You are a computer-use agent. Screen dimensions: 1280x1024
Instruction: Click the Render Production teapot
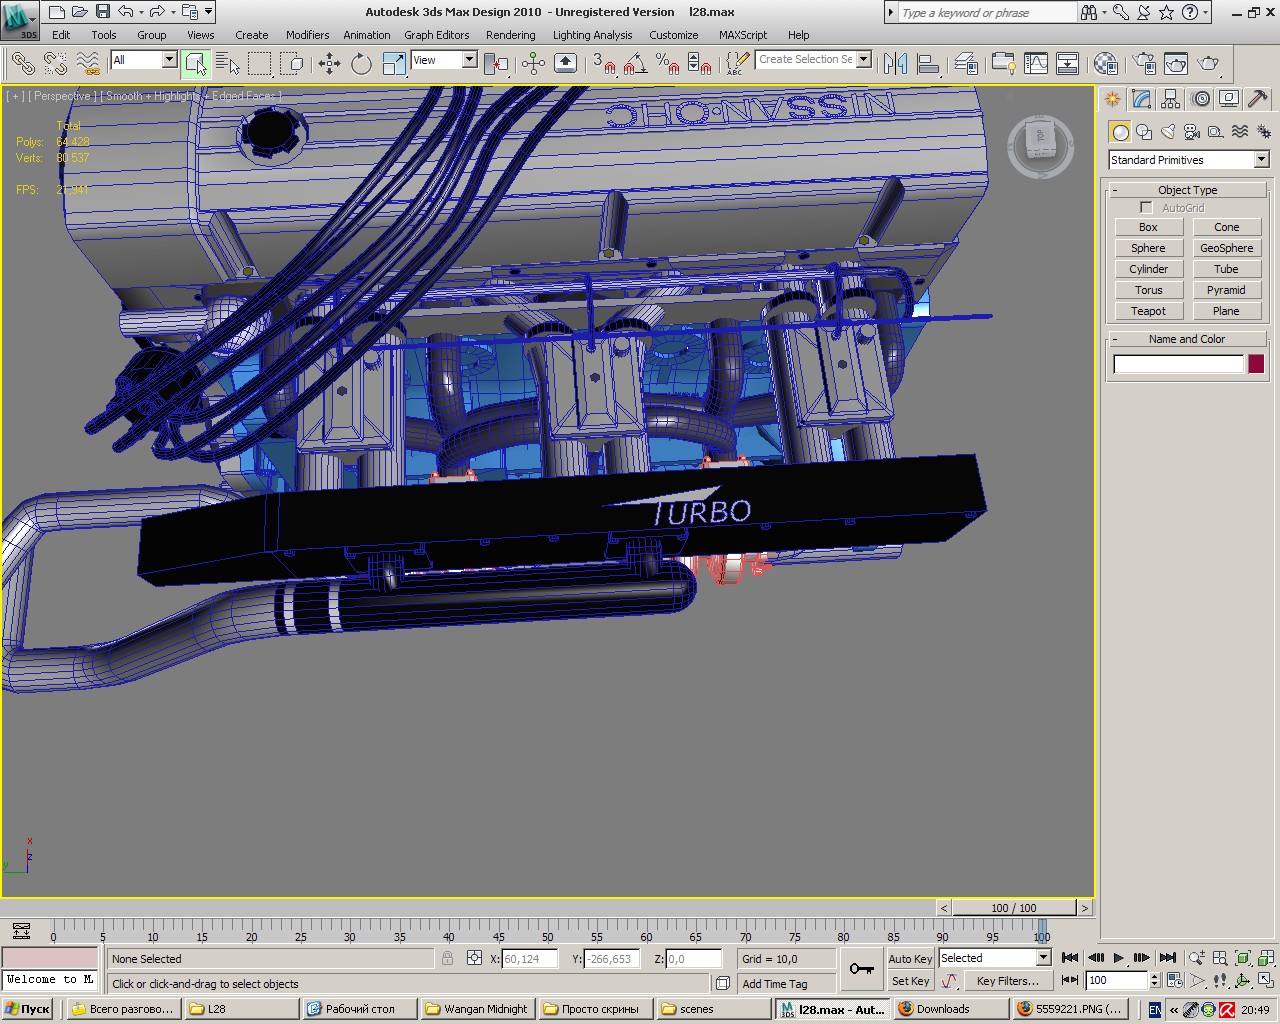(x=1208, y=64)
